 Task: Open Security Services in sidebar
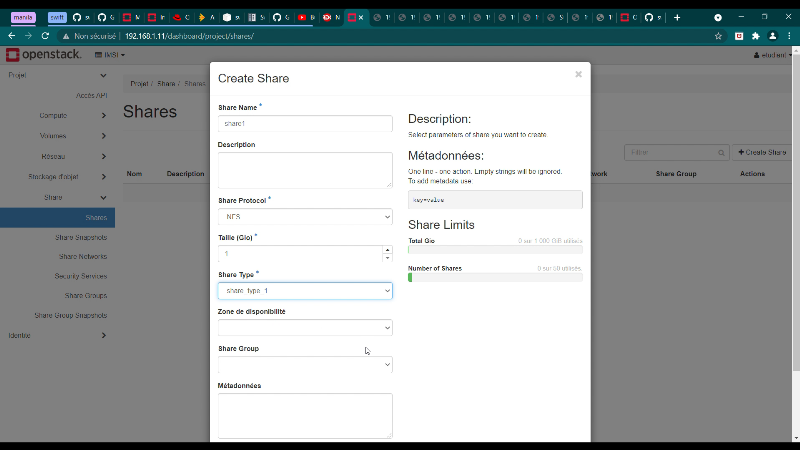(81, 276)
